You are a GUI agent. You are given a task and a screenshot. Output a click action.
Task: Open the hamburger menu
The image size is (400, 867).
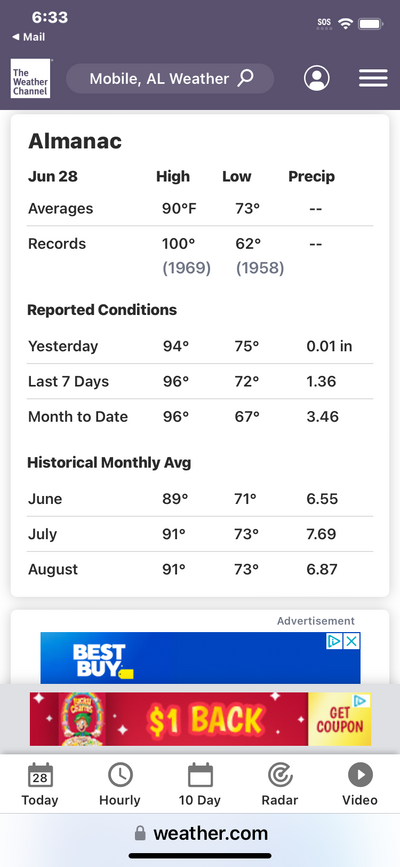(x=373, y=79)
